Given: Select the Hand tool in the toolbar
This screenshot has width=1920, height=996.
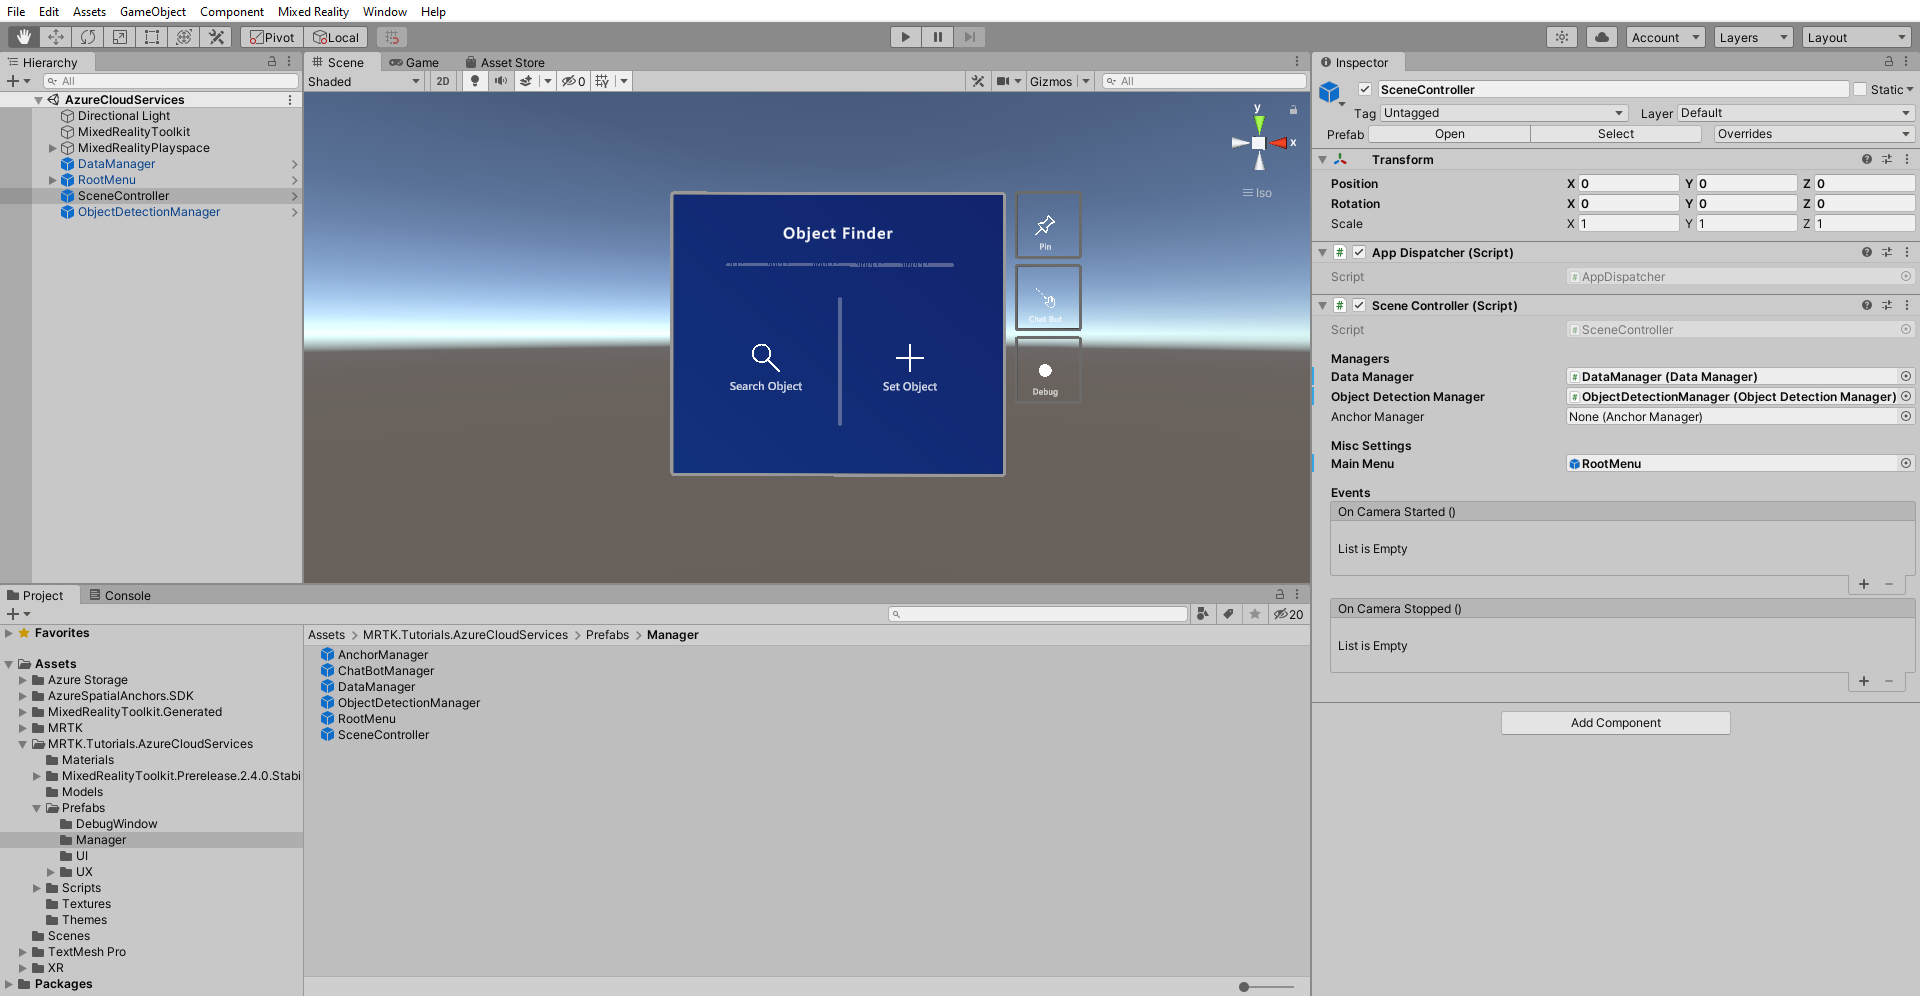Looking at the screenshot, I should 22,37.
